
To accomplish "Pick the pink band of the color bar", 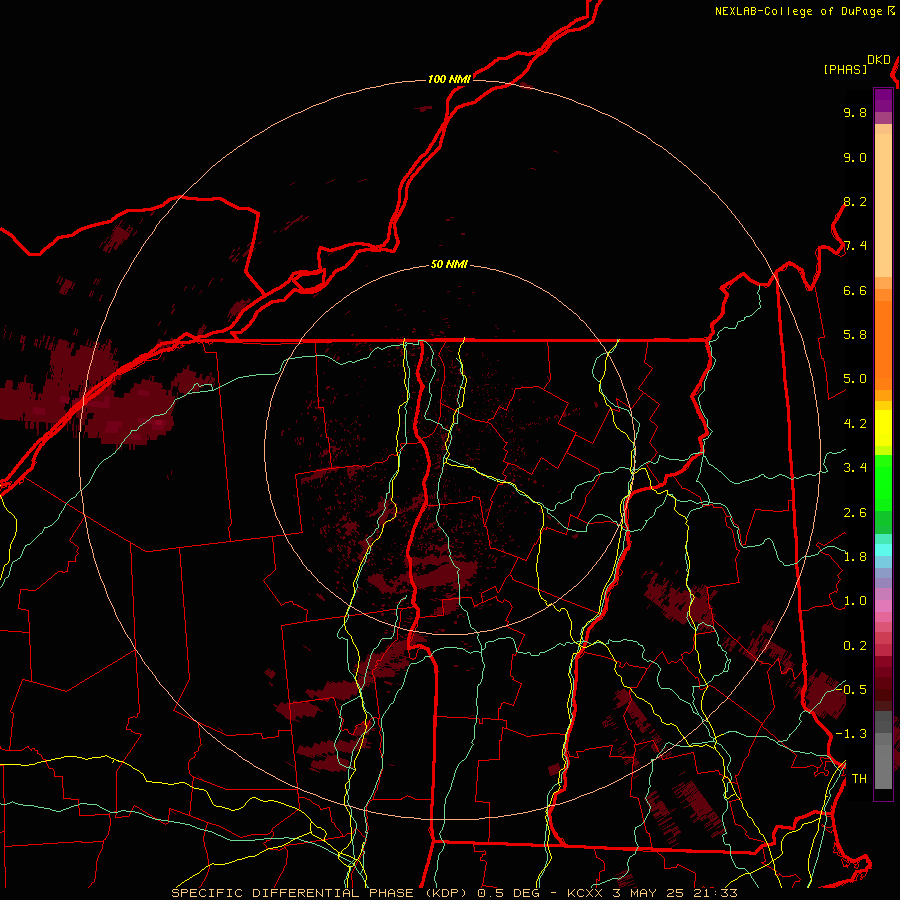I will [x=883, y=606].
